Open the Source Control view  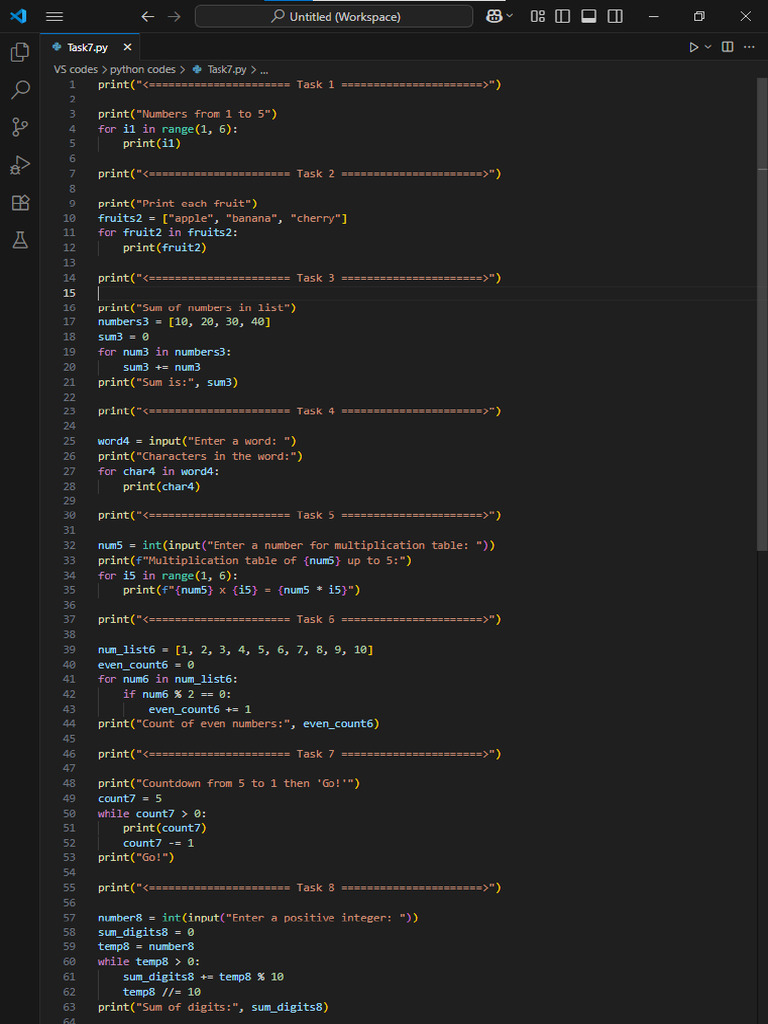(x=20, y=127)
